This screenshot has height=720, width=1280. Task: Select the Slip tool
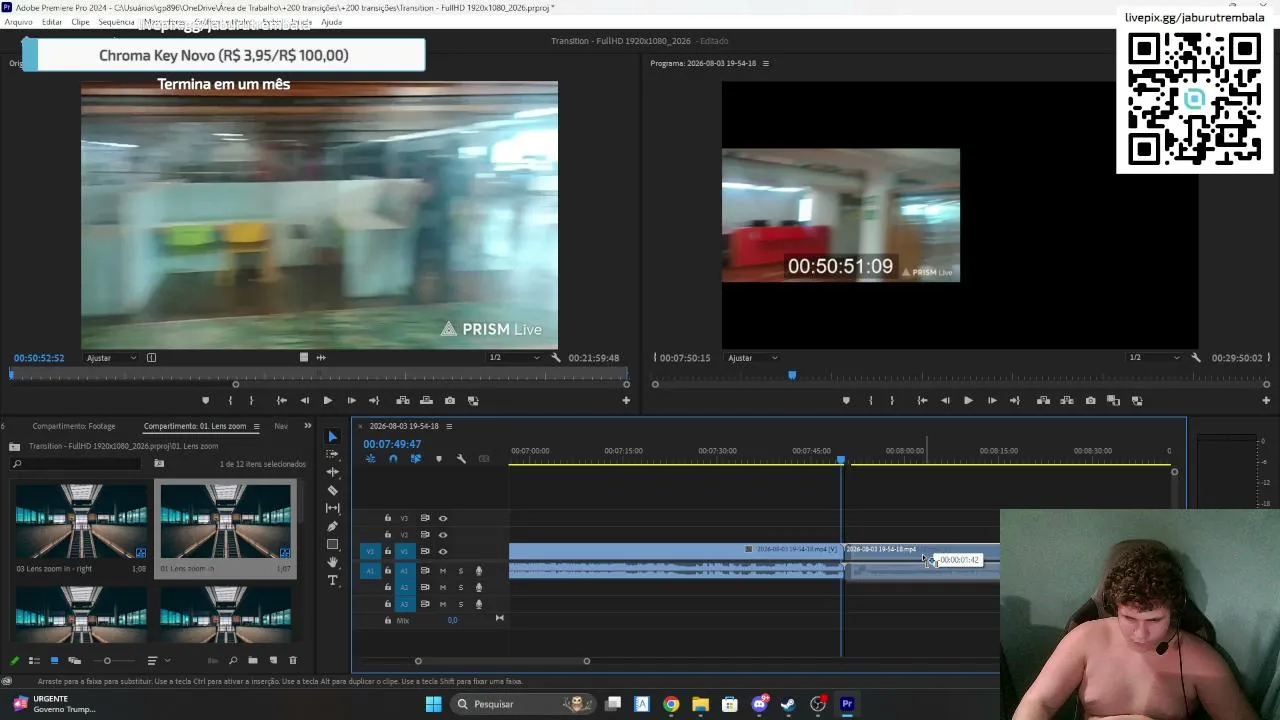click(x=333, y=508)
